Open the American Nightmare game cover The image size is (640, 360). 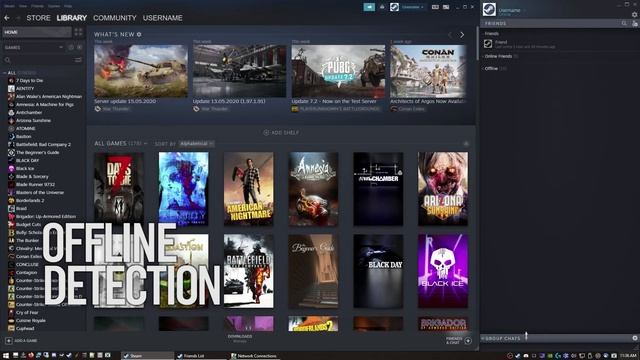pos(249,189)
